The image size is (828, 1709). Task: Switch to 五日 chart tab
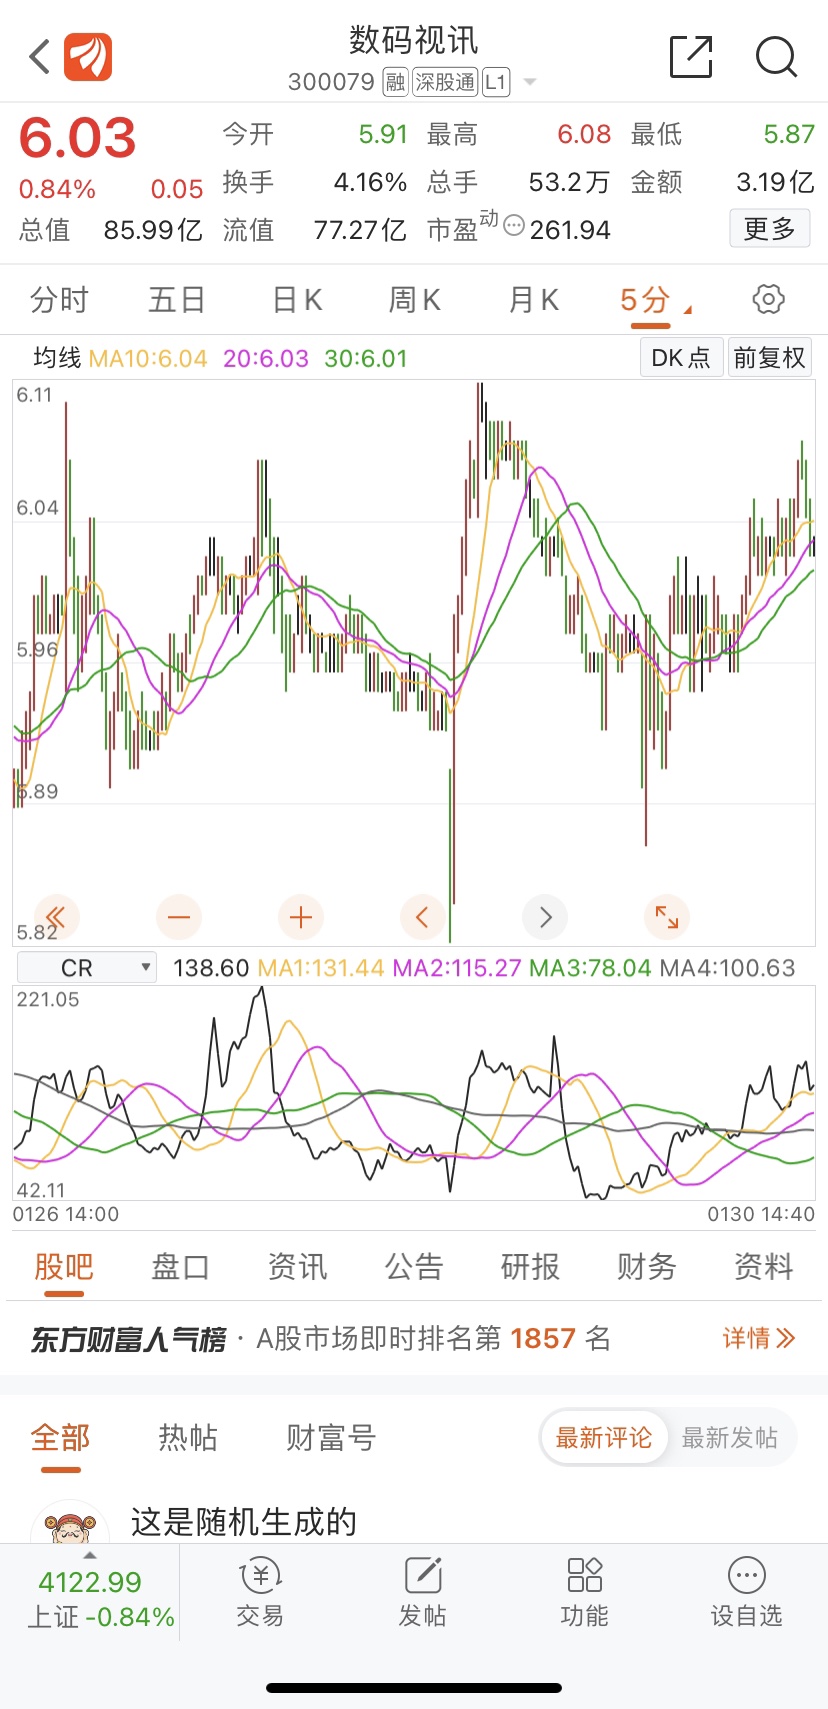pyautogui.click(x=177, y=299)
